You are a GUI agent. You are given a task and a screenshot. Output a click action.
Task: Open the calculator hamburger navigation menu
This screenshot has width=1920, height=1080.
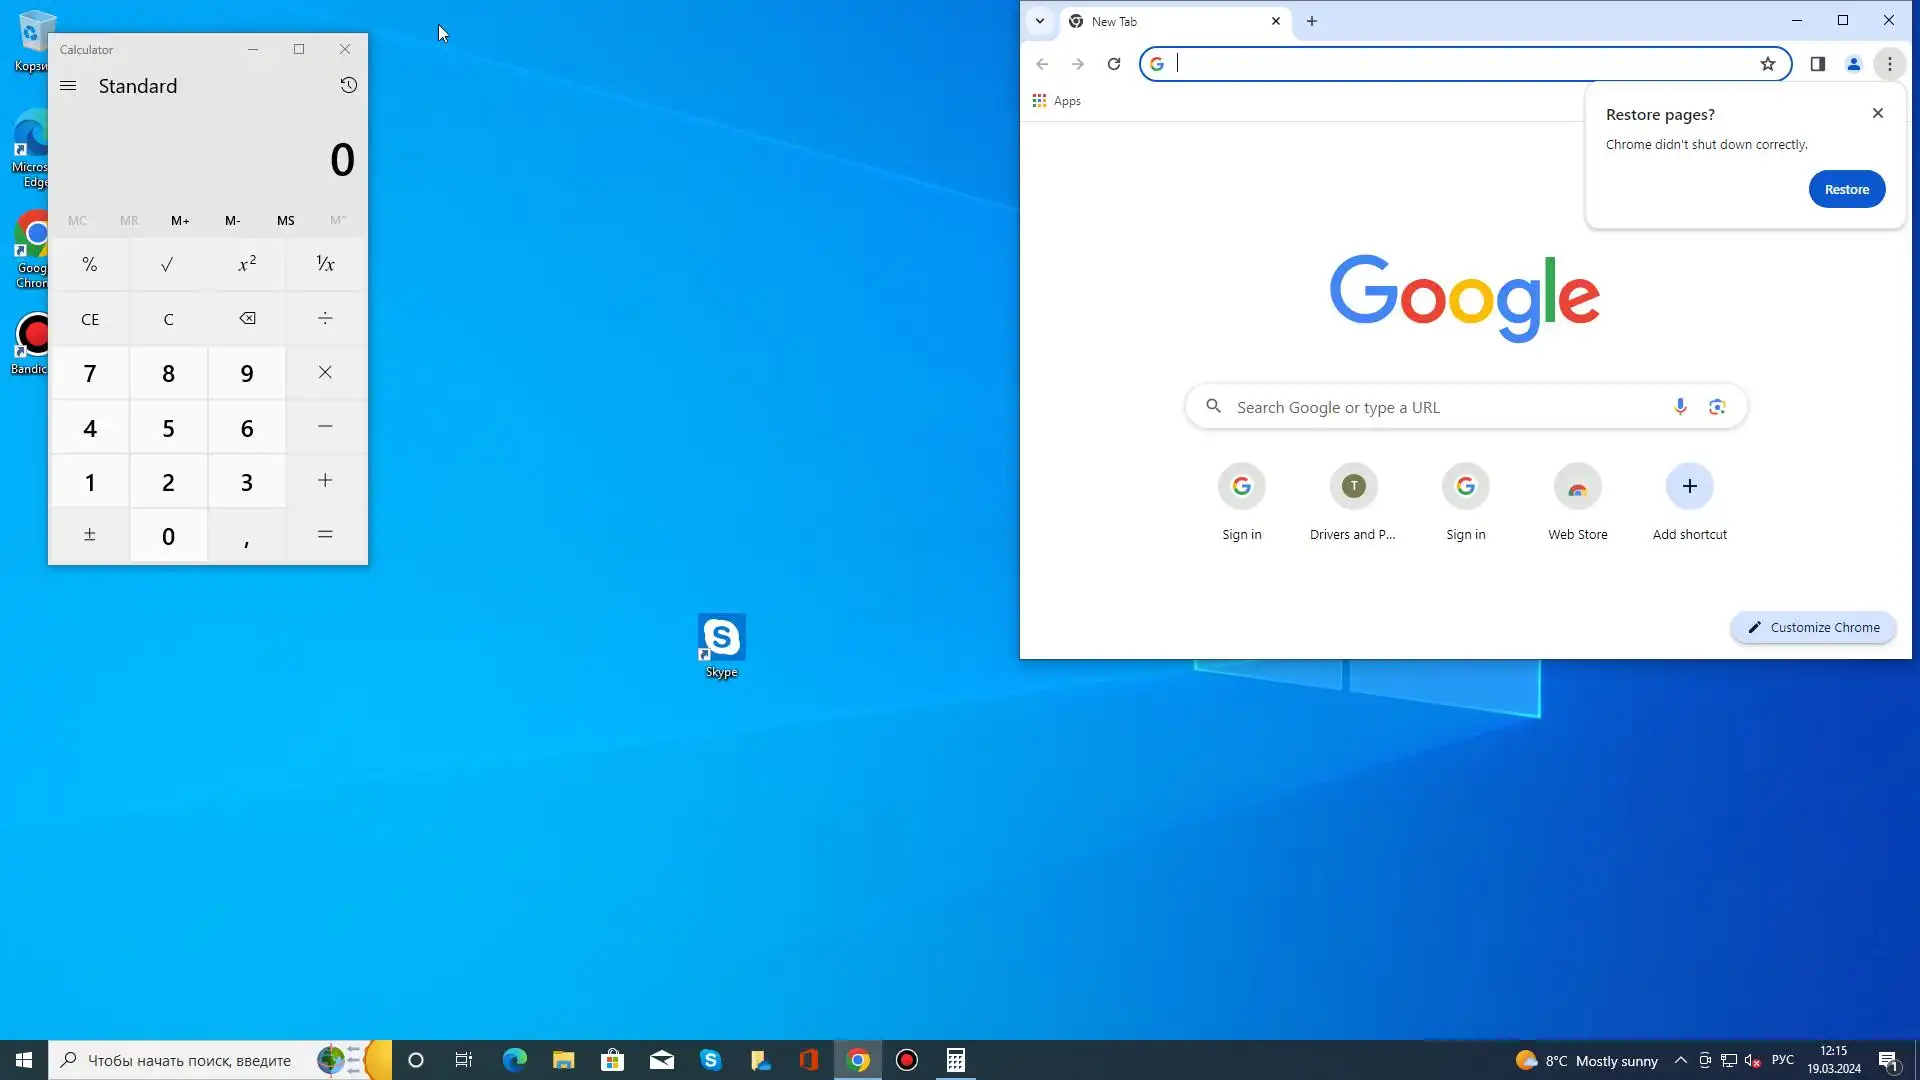coord(68,86)
